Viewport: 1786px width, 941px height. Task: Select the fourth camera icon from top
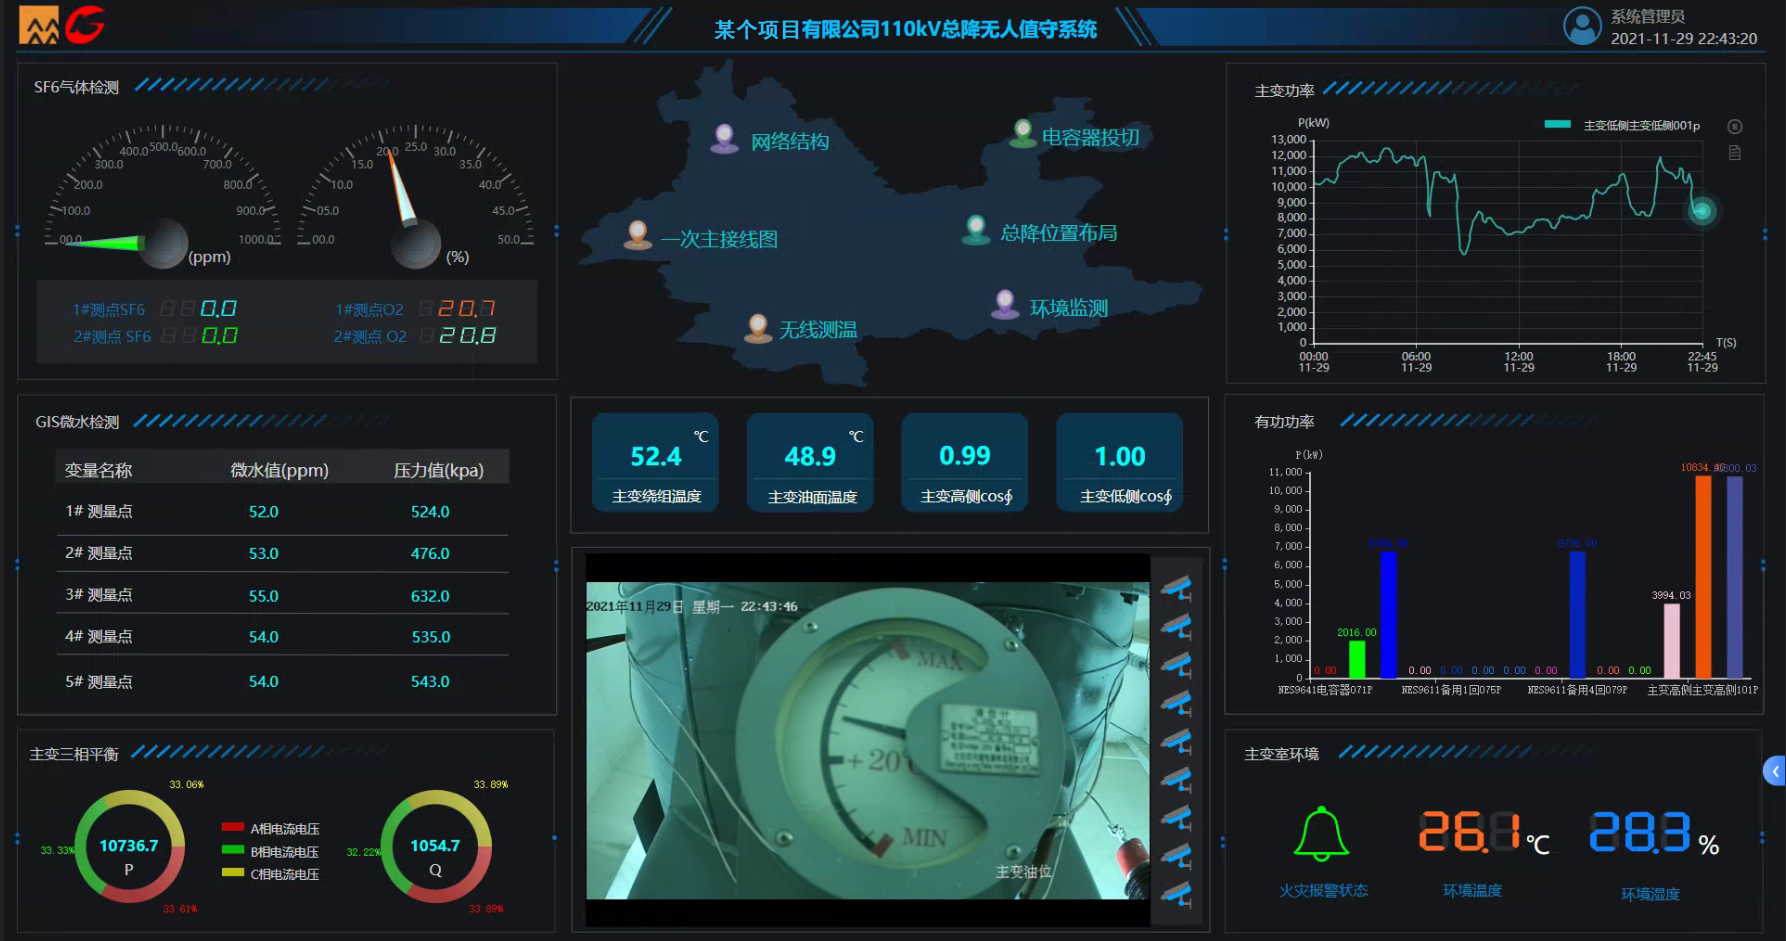click(x=1177, y=703)
